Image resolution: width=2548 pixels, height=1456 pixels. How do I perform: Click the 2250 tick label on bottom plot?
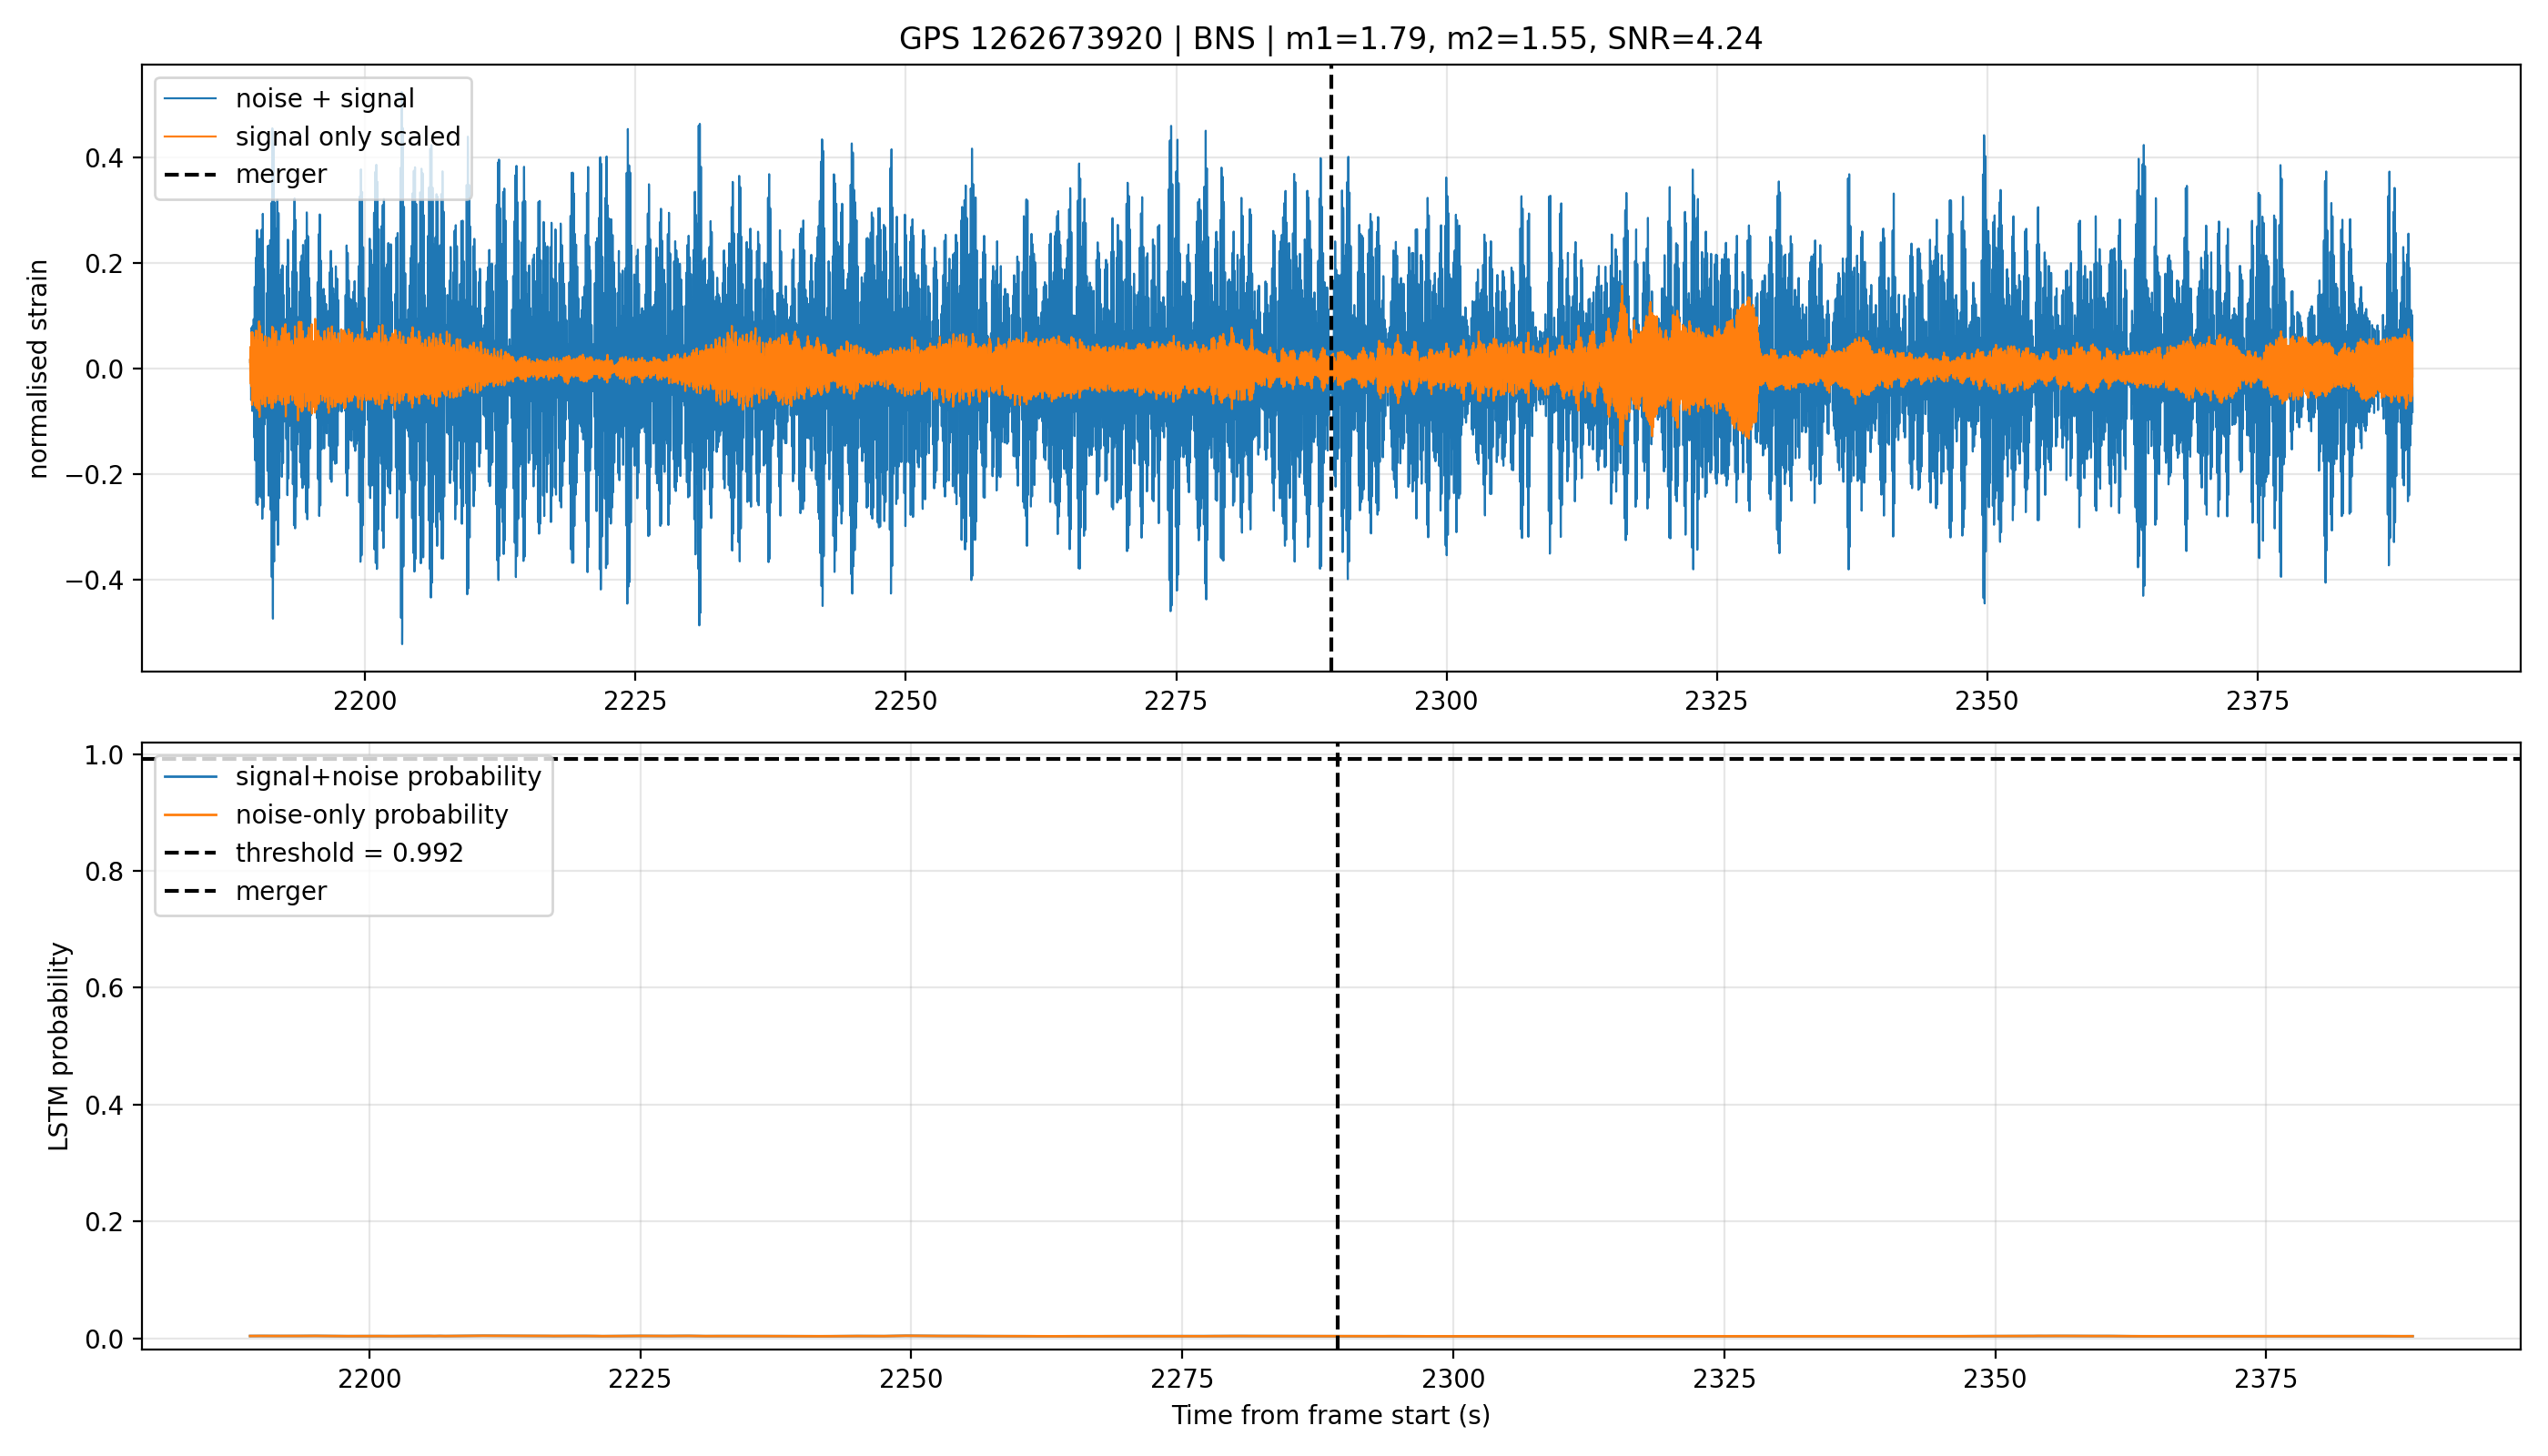pos(910,1378)
